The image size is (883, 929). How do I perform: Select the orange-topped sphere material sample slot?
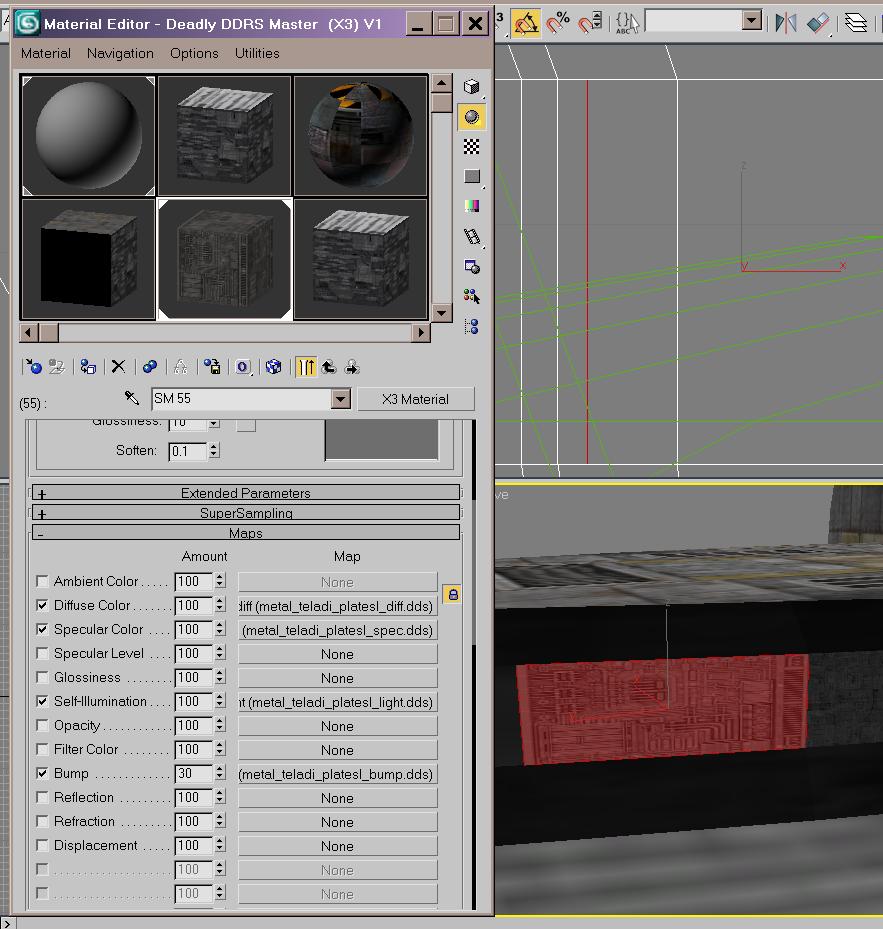point(361,136)
